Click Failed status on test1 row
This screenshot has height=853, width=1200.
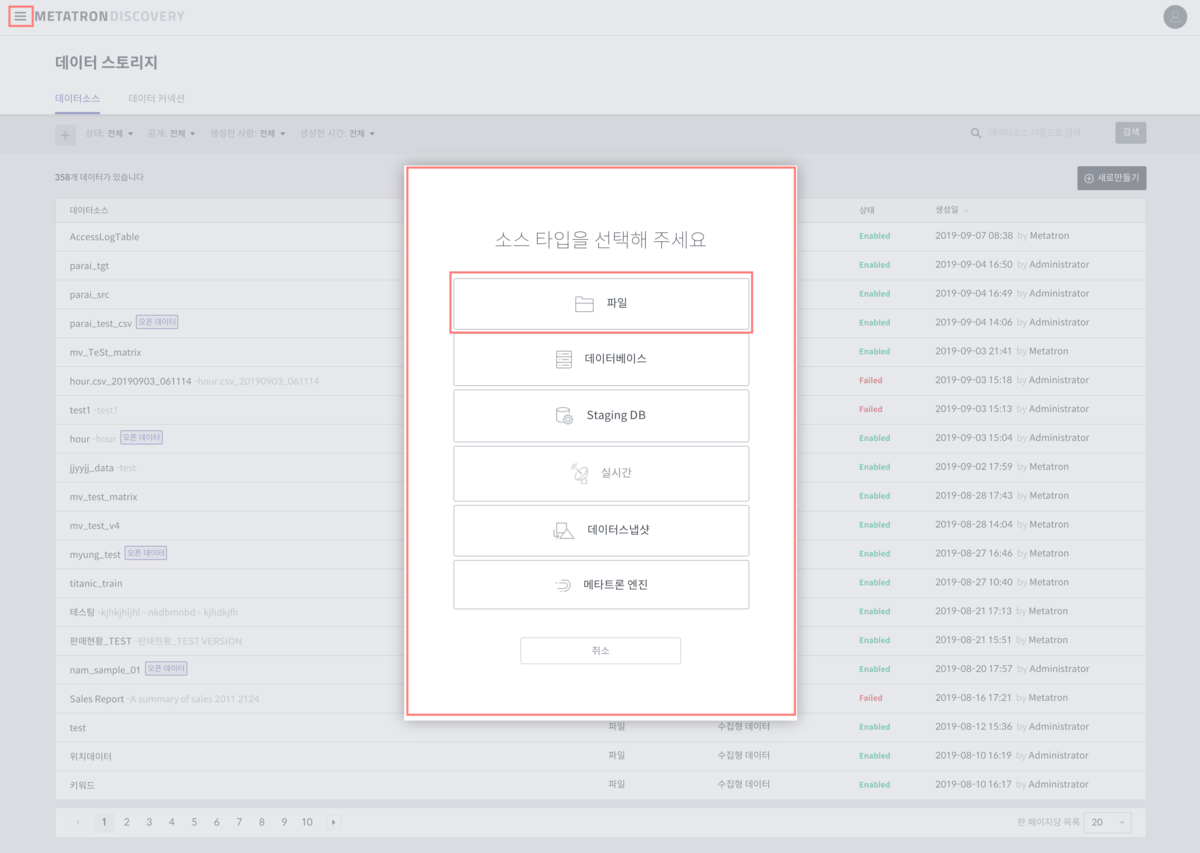[871, 409]
